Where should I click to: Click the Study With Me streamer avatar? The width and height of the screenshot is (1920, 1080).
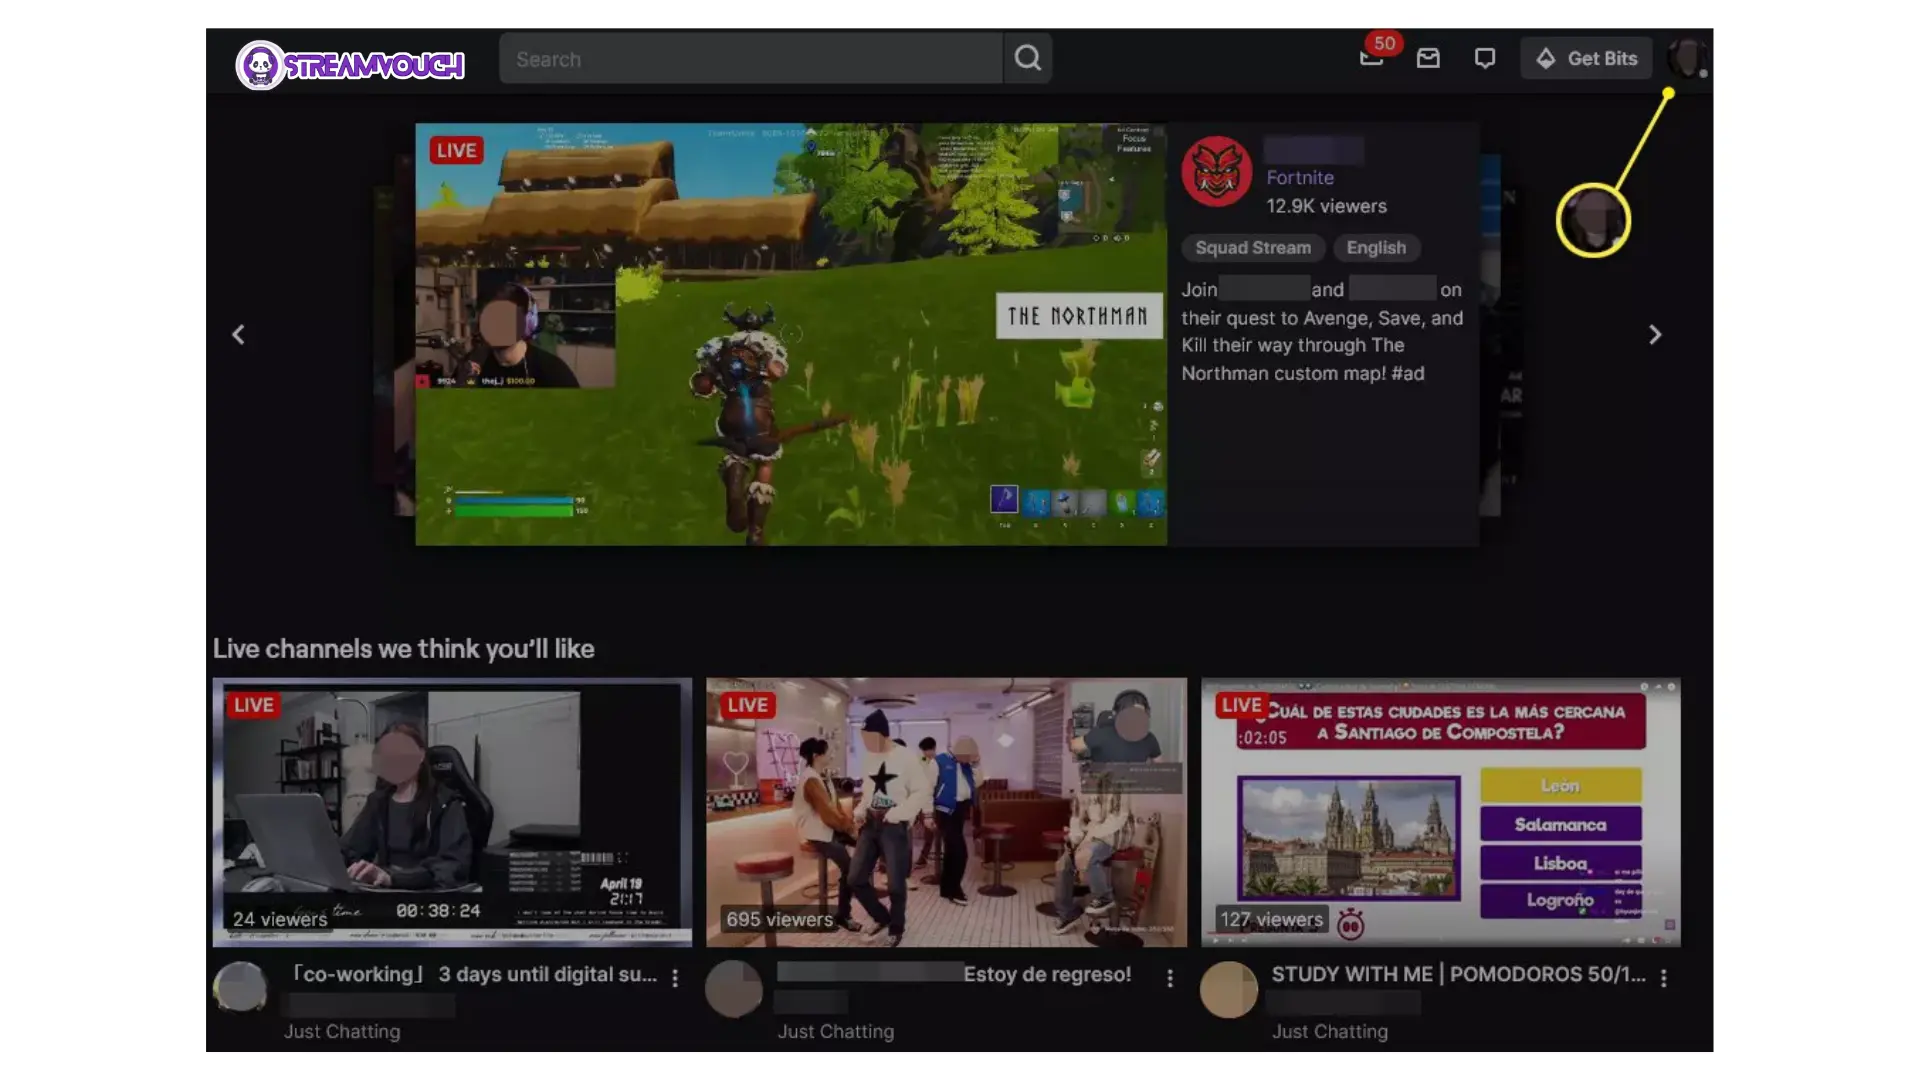1229,989
